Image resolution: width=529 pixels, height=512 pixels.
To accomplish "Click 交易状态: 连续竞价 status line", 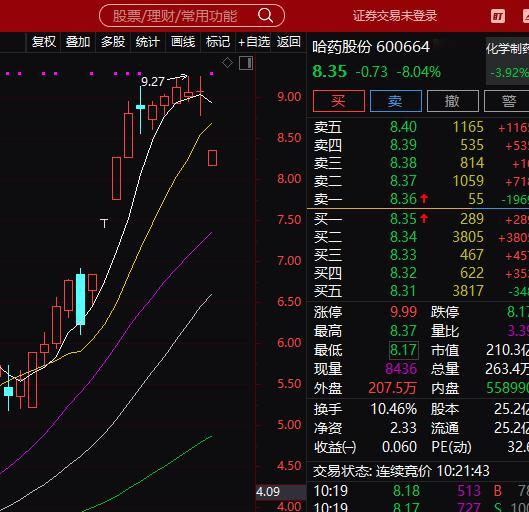I will point(401,471).
